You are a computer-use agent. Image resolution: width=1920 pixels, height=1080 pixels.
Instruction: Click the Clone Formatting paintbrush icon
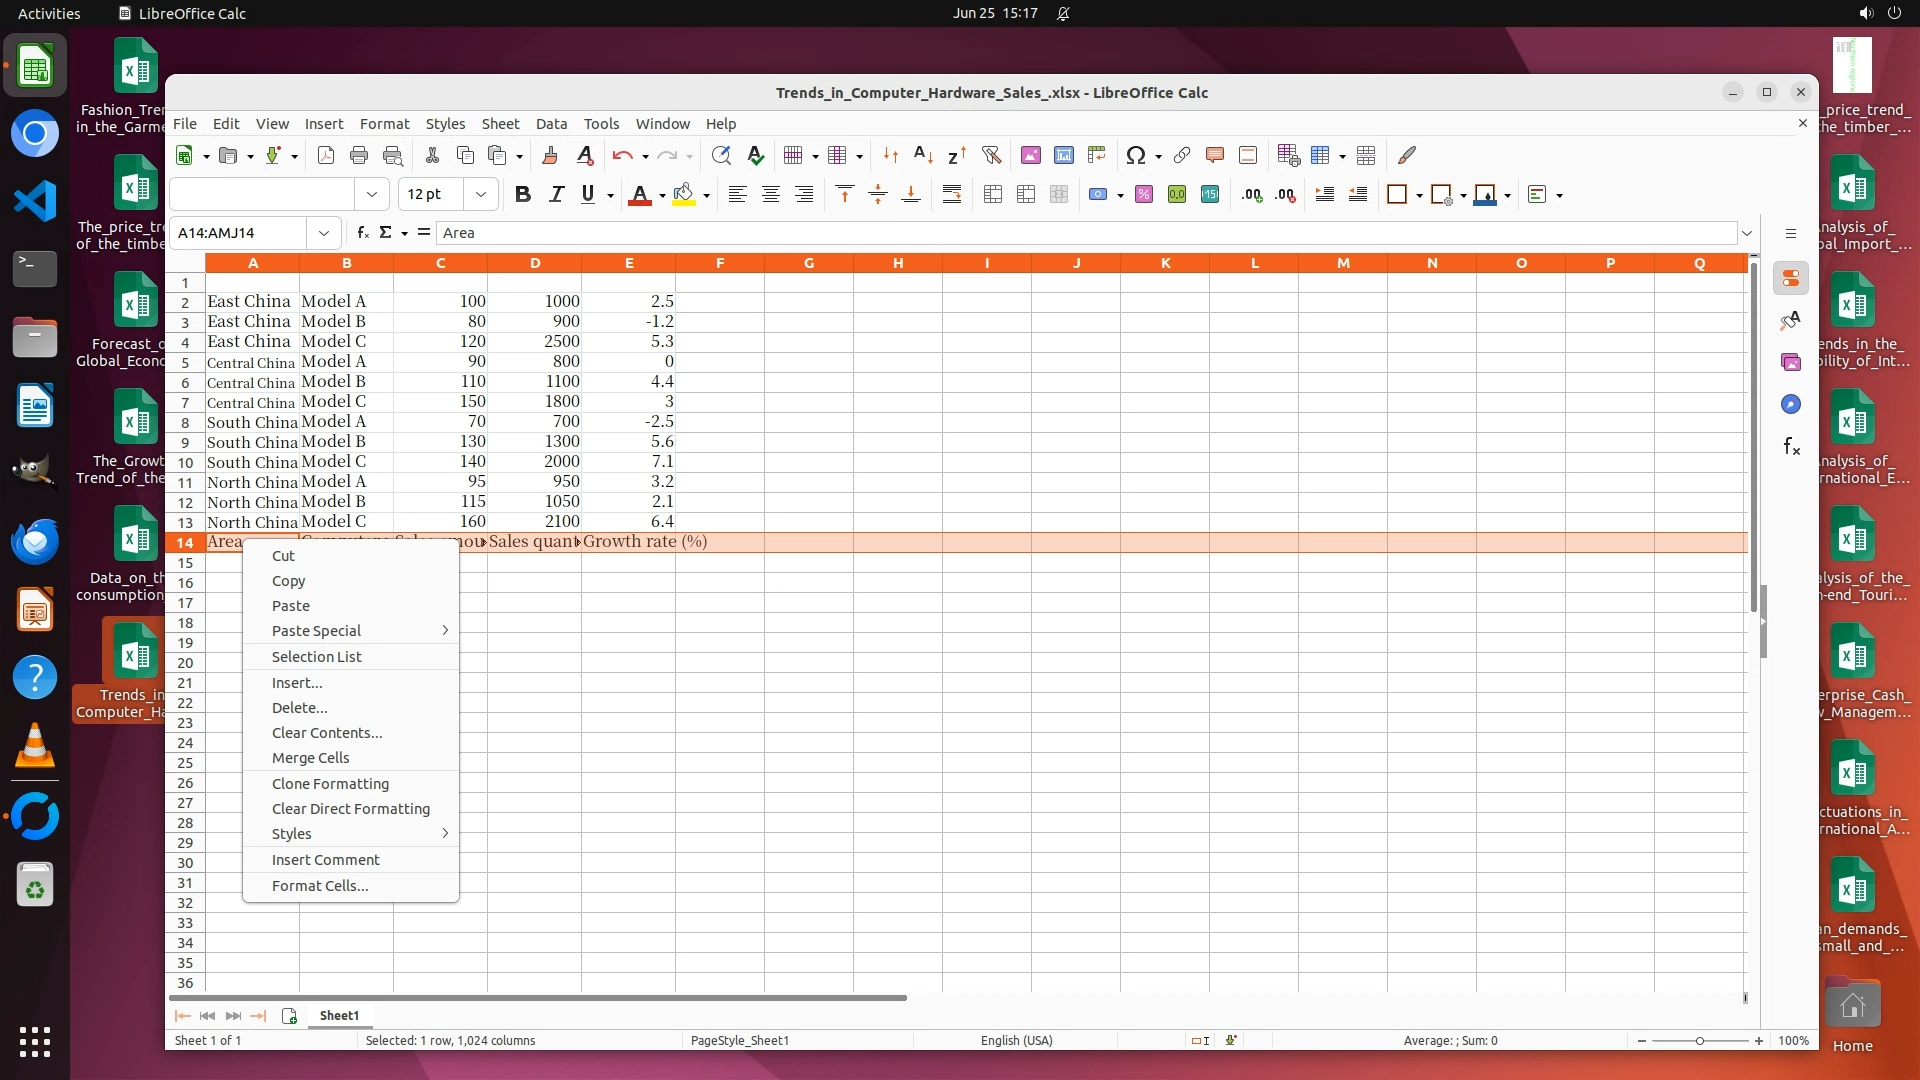point(549,155)
